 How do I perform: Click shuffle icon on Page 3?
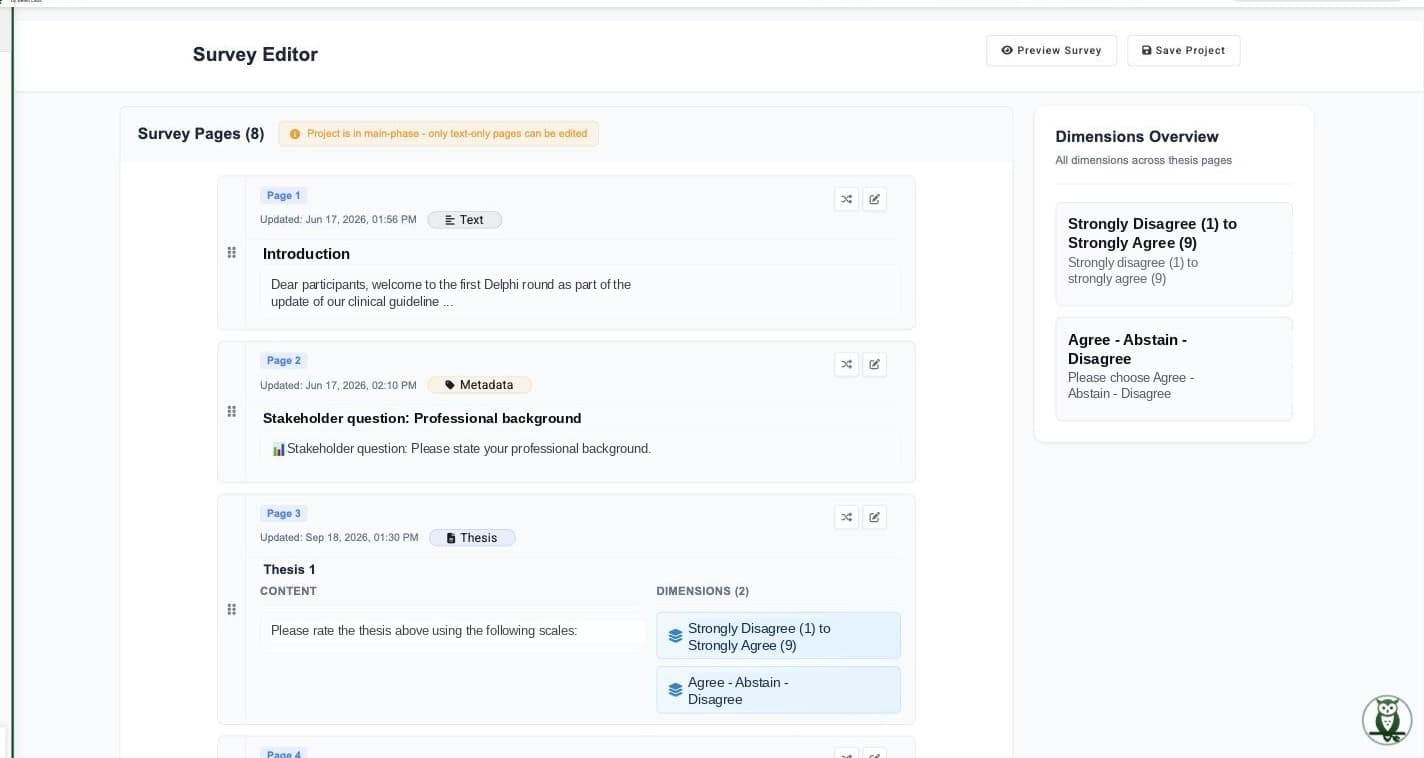click(846, 517)
